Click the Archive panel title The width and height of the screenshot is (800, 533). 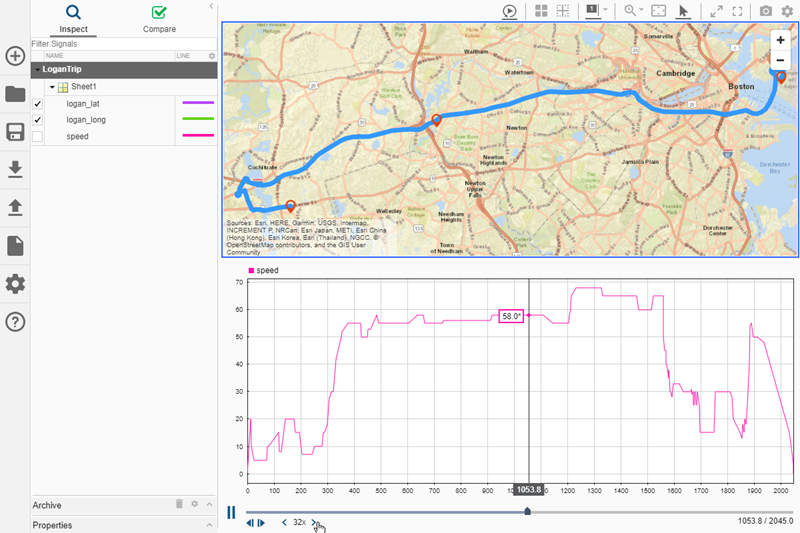pyautogui.click(x=47, y=505)
